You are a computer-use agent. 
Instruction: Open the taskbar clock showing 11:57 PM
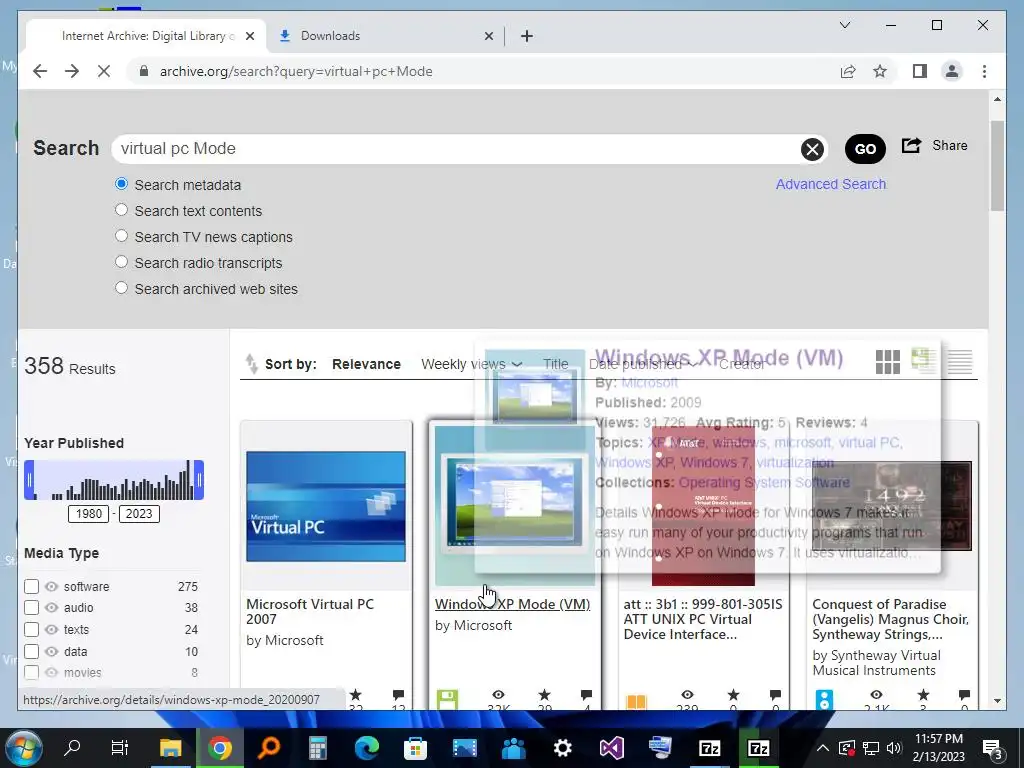click(x=938, y=748)
